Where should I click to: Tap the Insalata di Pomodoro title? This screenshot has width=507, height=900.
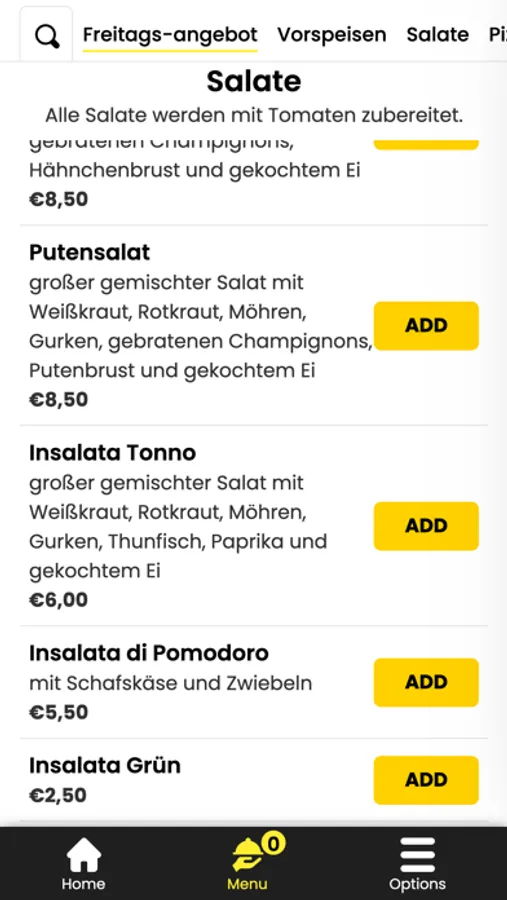tap(149, 653)
